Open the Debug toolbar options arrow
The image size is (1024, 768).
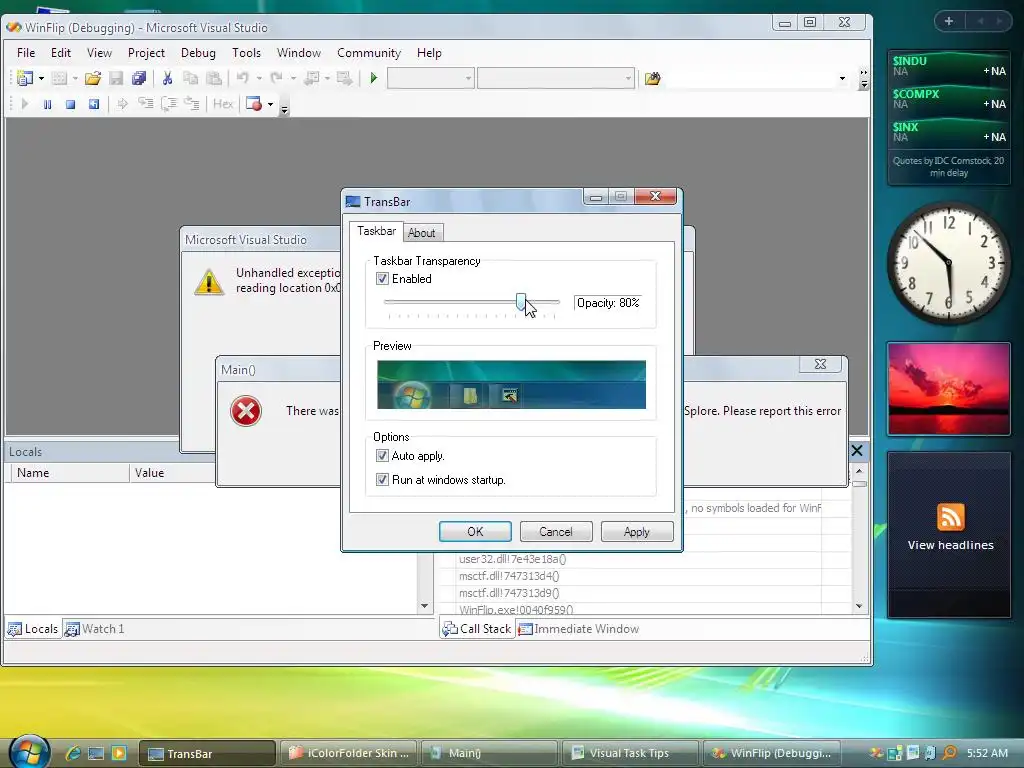pyautogui.click(x=284, y=108)
